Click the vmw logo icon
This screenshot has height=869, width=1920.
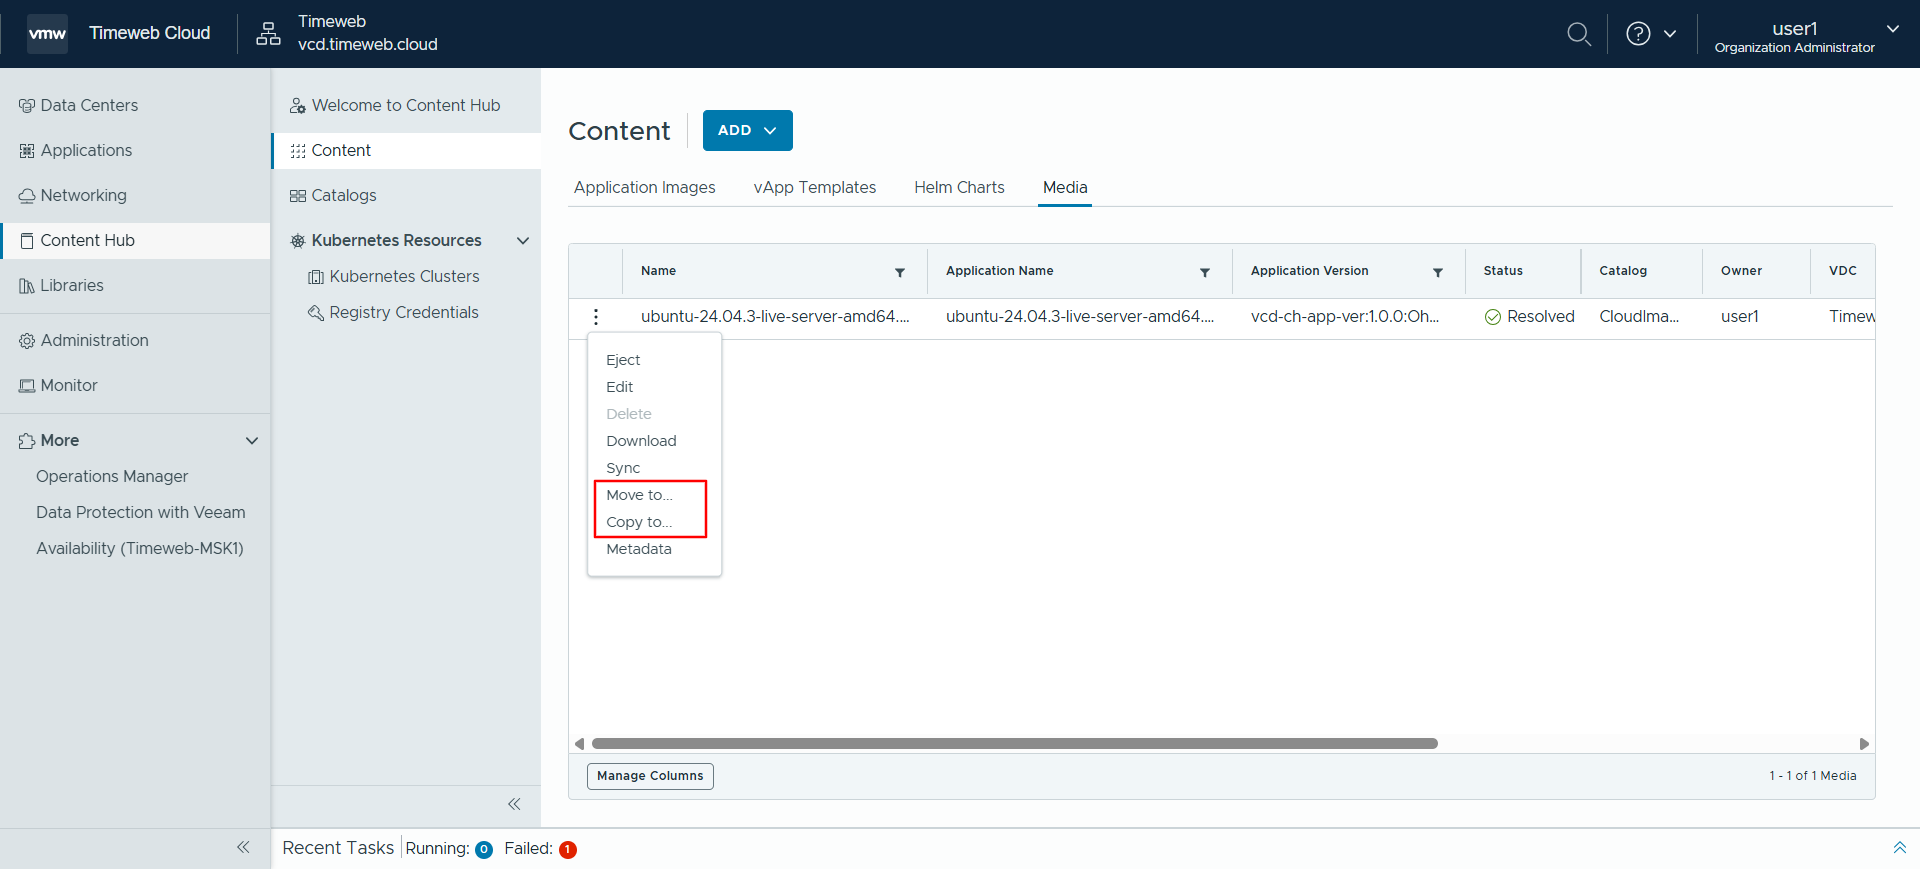click(47, 33)
